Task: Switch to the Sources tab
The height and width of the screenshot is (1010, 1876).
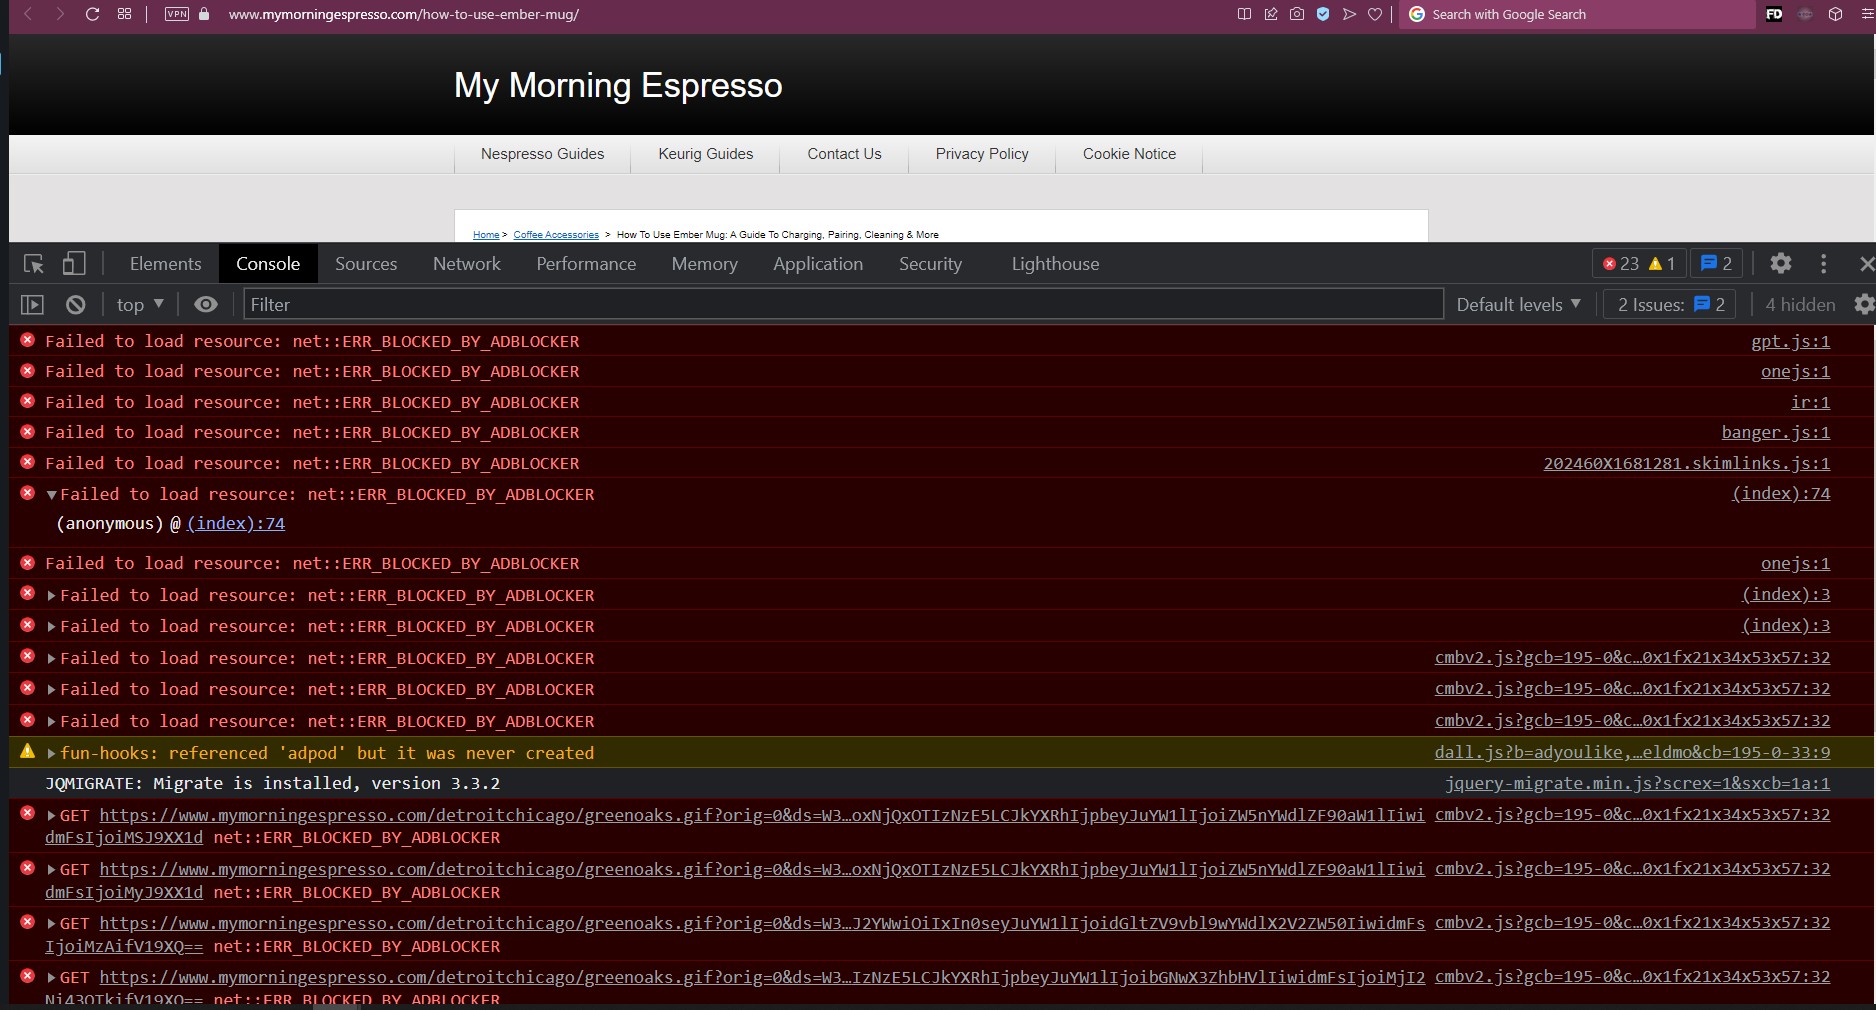Action: pos(366,264)
